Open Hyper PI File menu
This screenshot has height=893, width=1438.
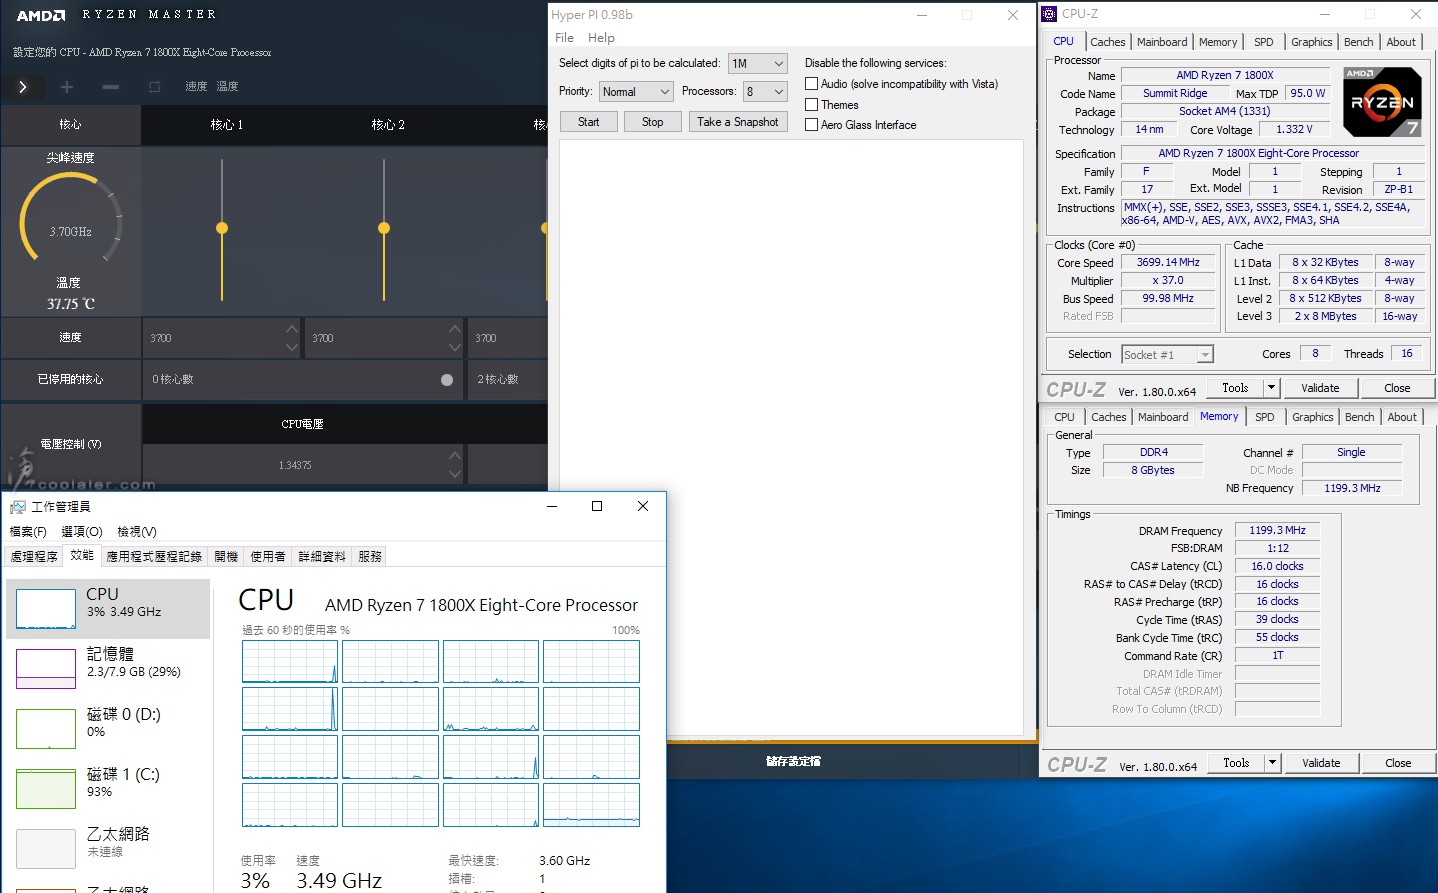click(564, 38)
